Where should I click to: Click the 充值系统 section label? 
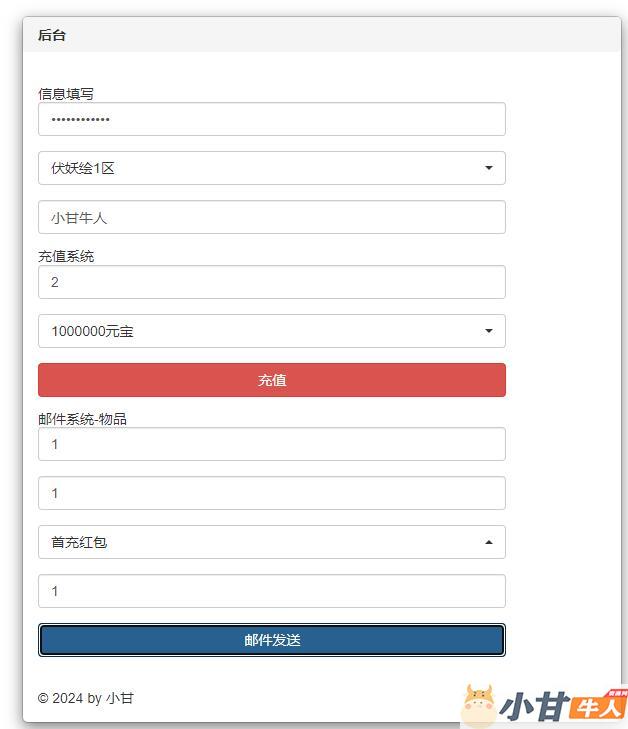coord(66,256)
